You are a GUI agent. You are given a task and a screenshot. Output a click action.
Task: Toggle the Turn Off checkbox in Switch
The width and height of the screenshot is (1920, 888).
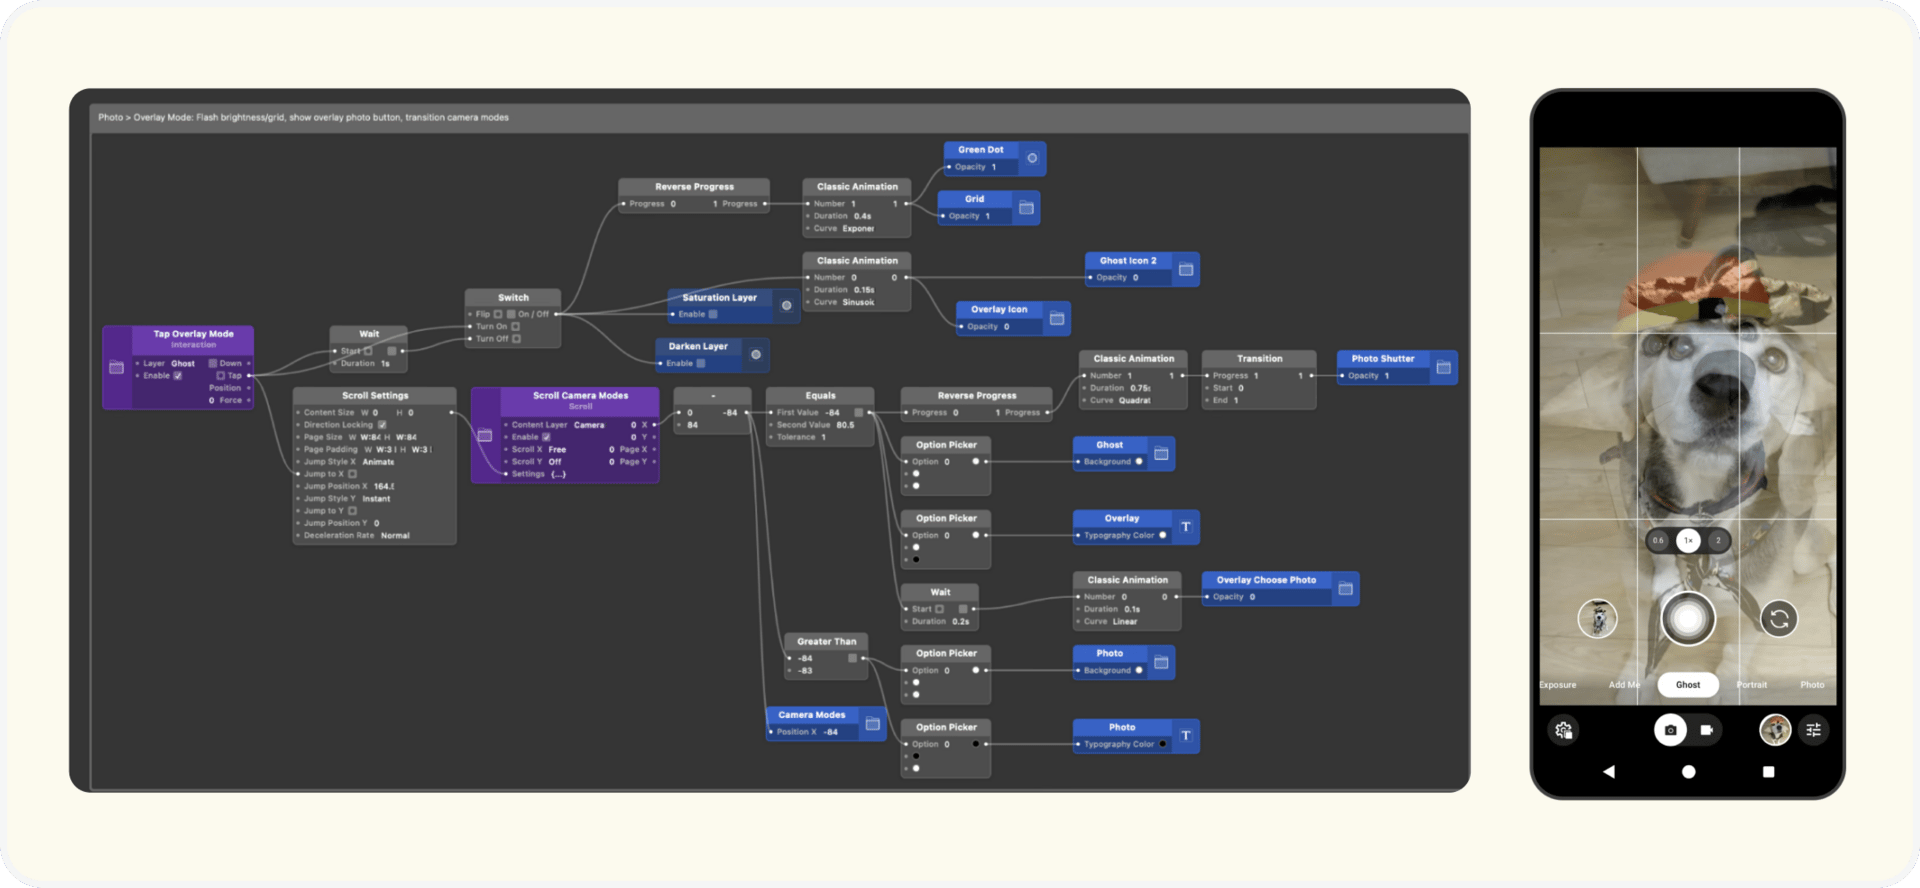(x=517, y=339)
